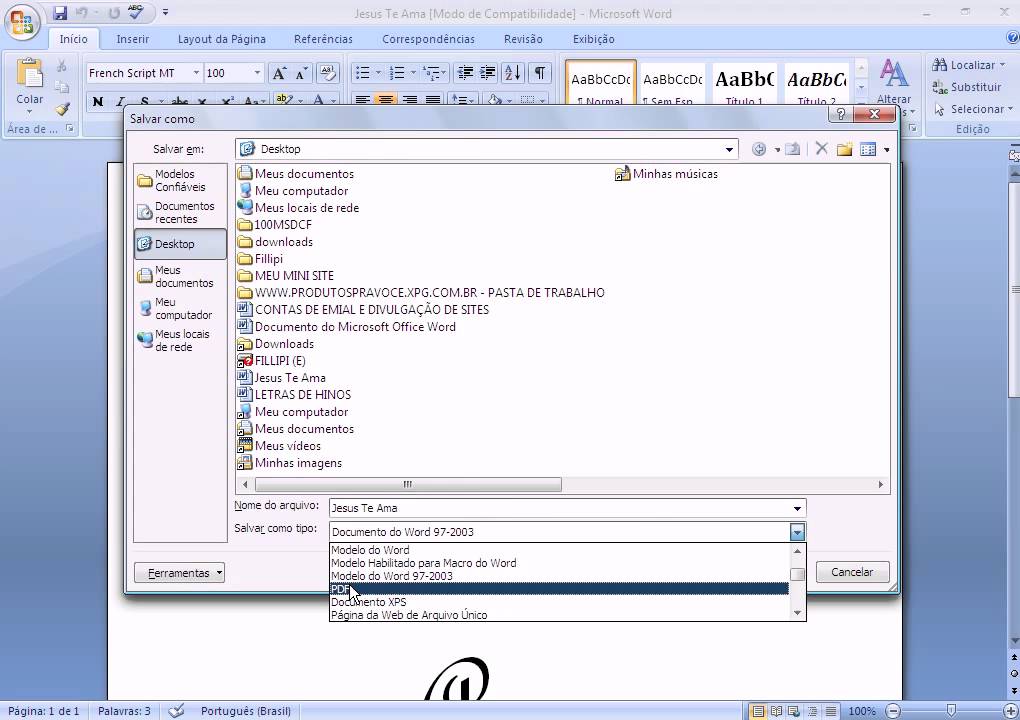This screenshot has width=1020, height=720.
Task: Switch to Web Layout view
Action: pos(794,711)
